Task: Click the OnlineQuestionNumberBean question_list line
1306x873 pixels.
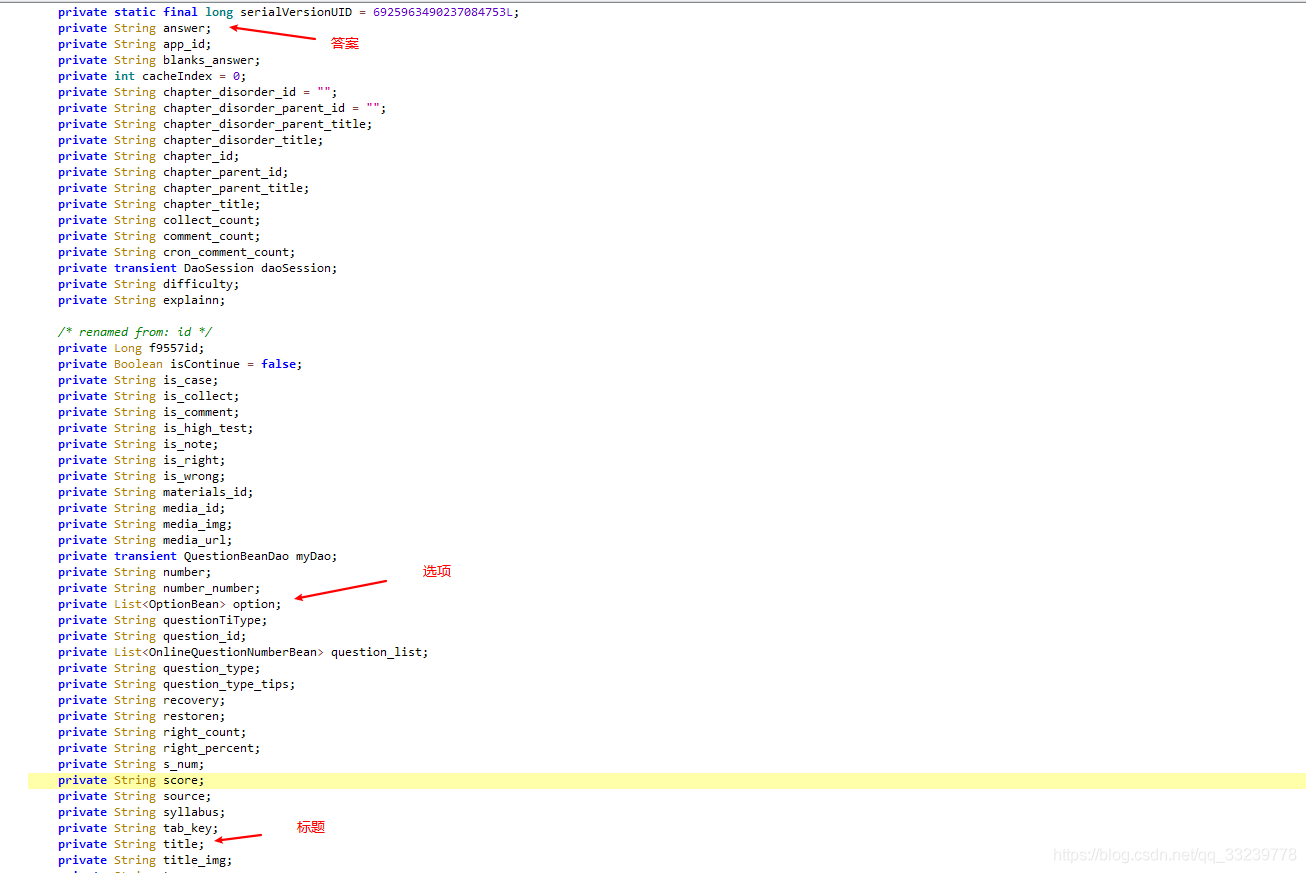Action: point(243,652)
